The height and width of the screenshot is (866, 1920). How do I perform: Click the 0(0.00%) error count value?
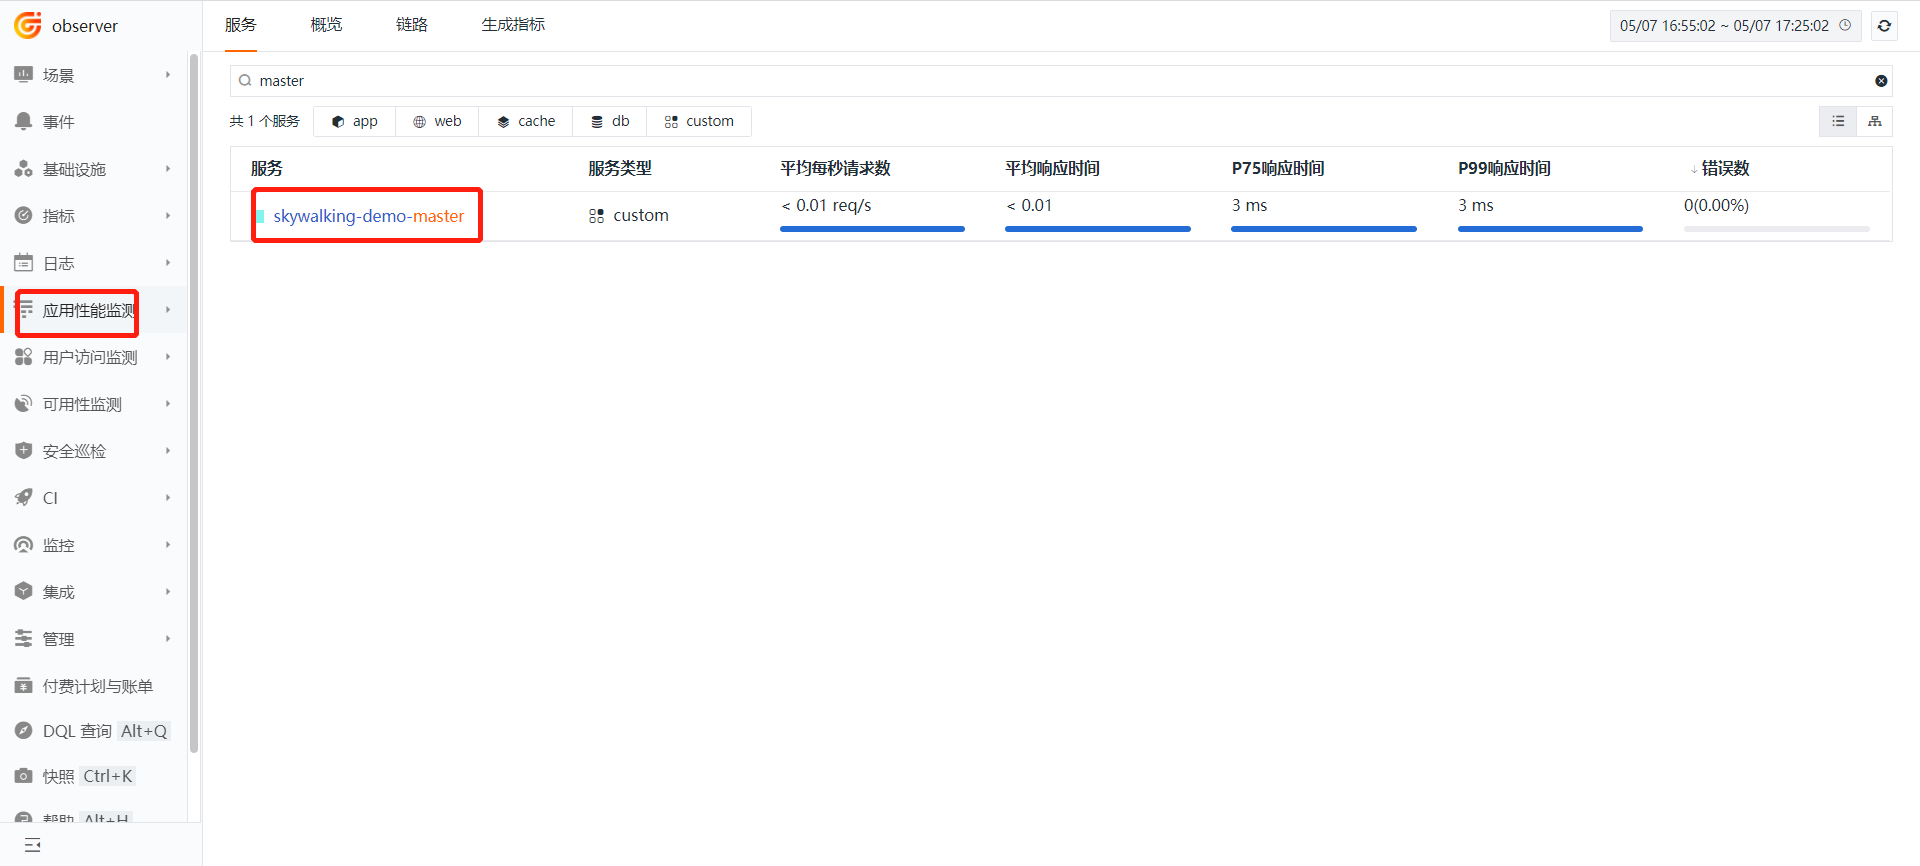[x=1716, y=206]
